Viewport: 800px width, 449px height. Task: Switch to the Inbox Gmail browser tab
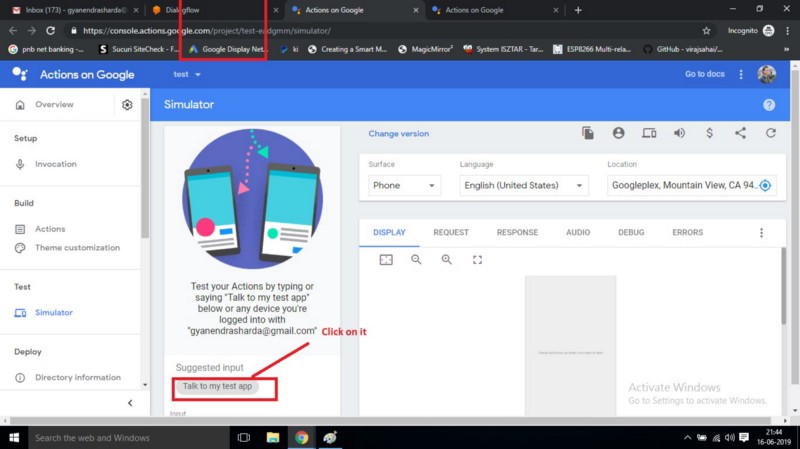(74, 10)
